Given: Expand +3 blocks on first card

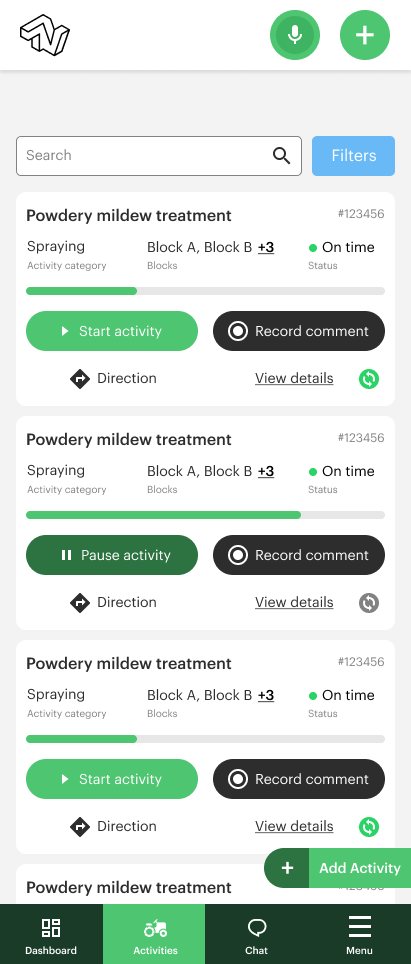Looking at the screenshot, I should click(x=266, y=247).
